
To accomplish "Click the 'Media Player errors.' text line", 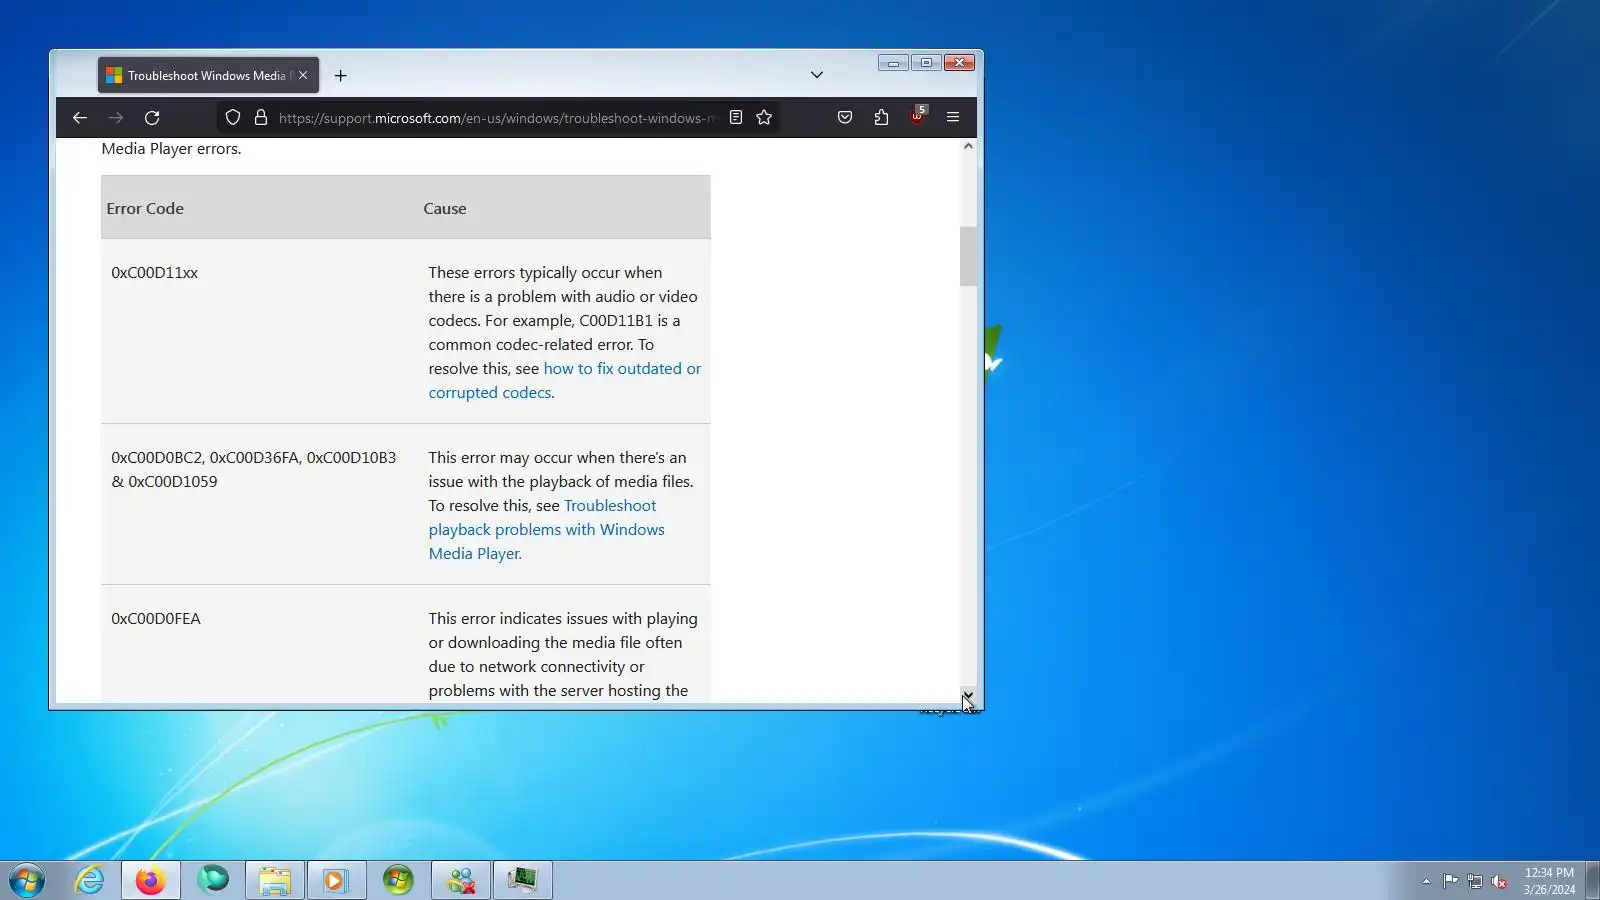I will click(x=171, y=149).
